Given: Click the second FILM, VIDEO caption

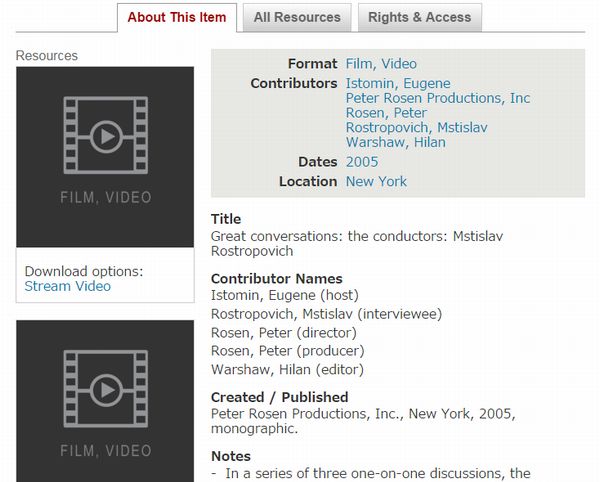Looking at the screenshot, I should (x=105, y=450).
